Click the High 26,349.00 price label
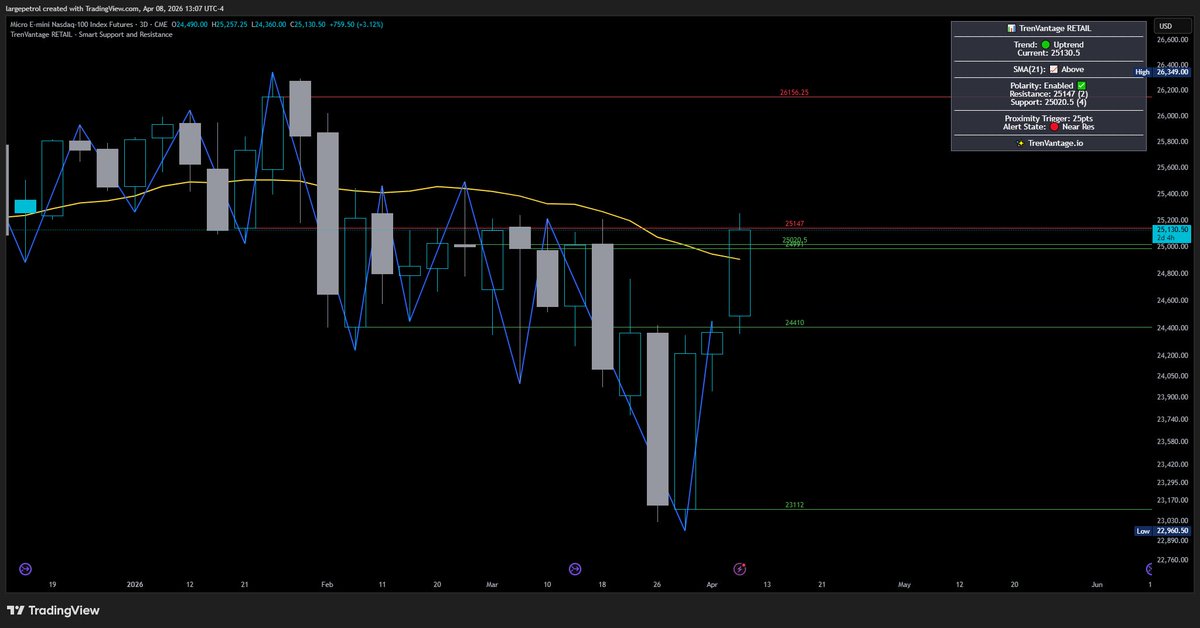The height and width of the screenshot is (628, 1200). coord(1161,72)
